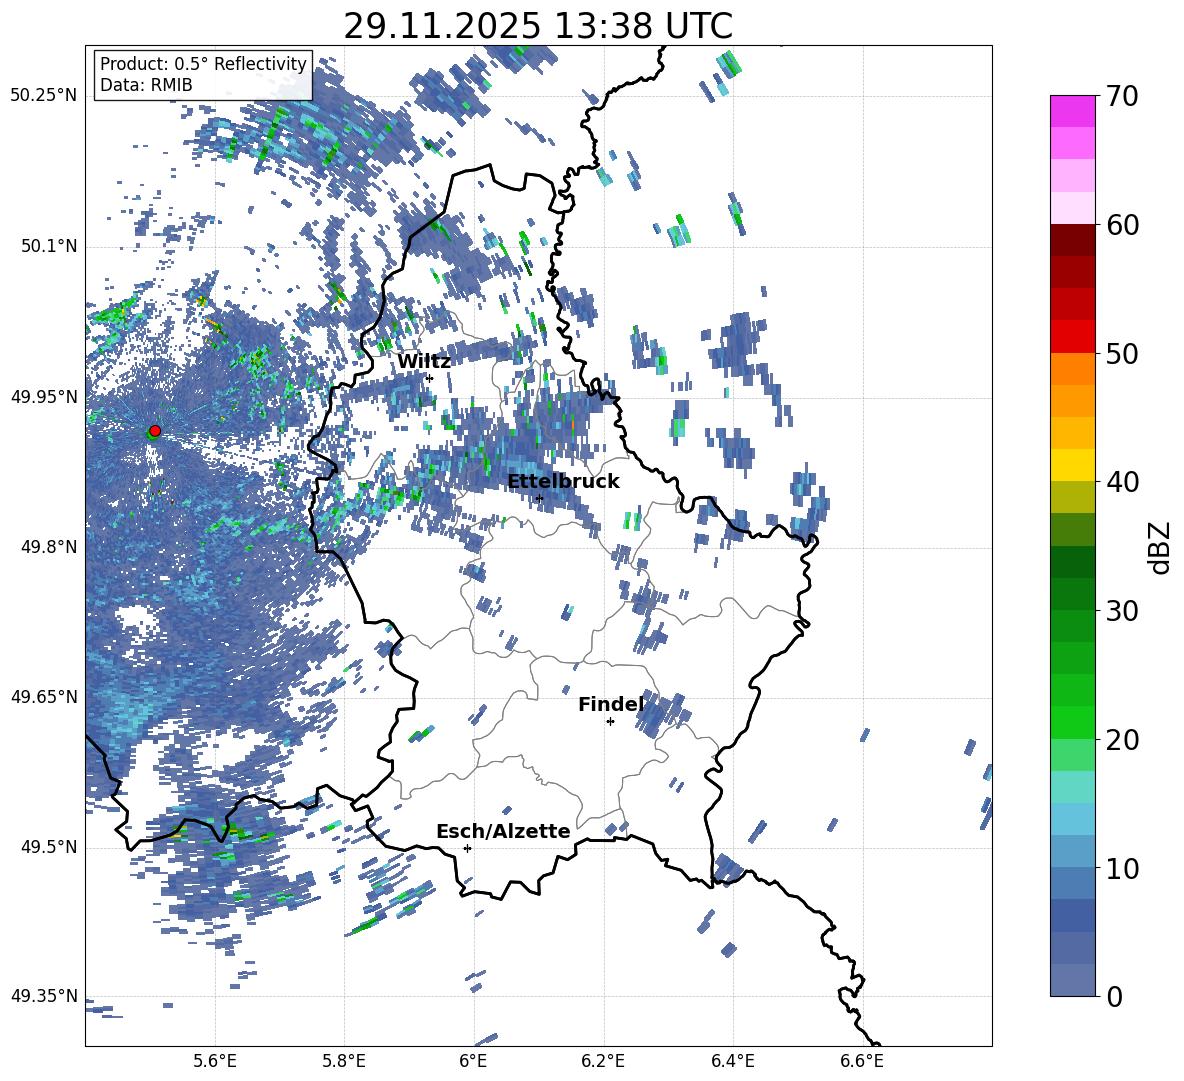
Task: Click the colorbar tick value 10
Action: [1123, 869]
